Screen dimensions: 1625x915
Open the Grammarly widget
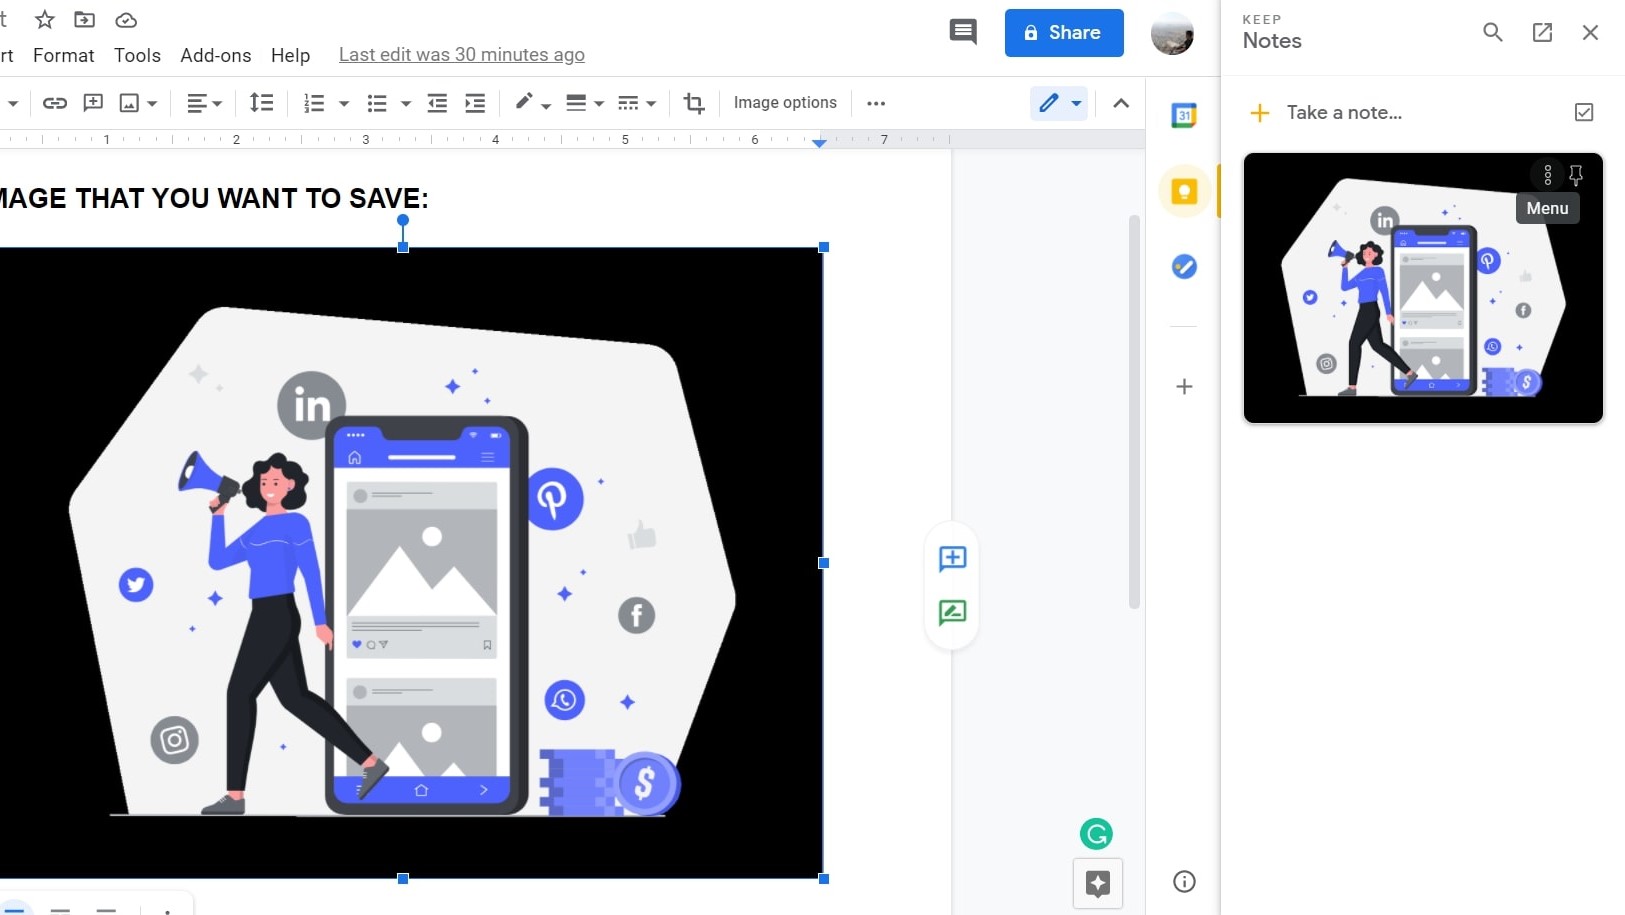coord(1096,834)
